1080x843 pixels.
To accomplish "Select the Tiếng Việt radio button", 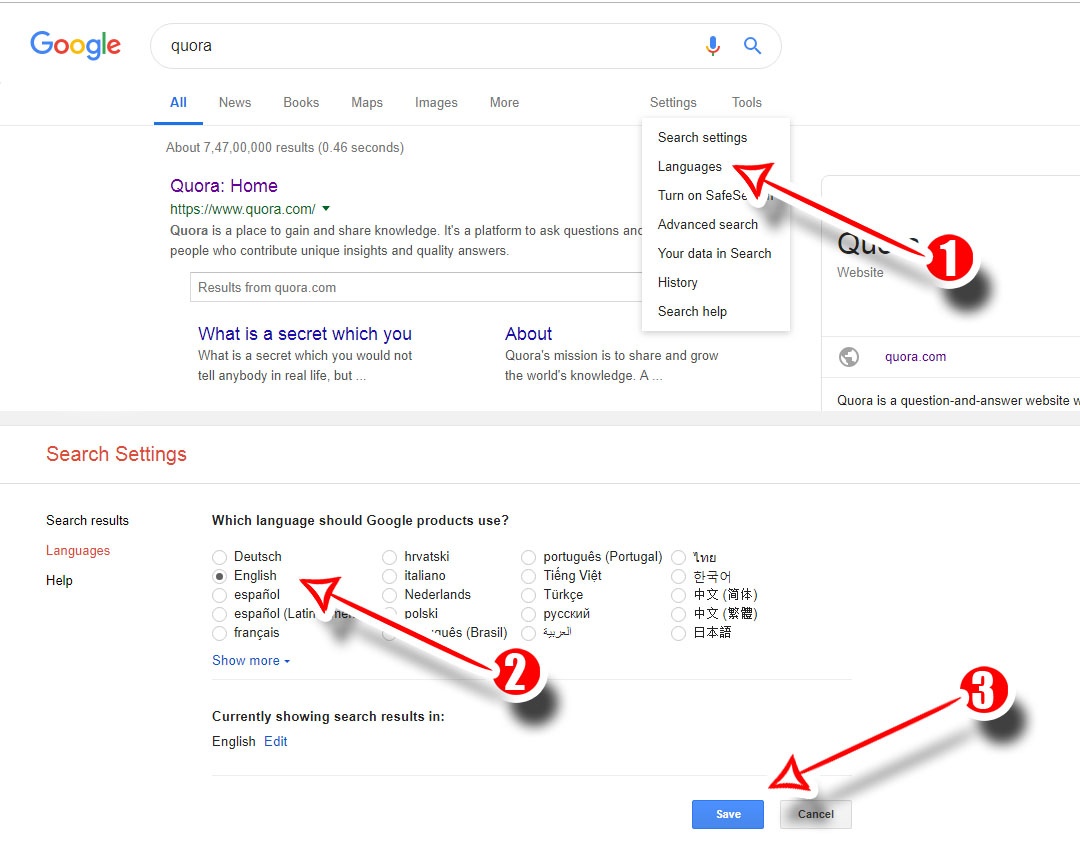I will click(x=528, y=576).
